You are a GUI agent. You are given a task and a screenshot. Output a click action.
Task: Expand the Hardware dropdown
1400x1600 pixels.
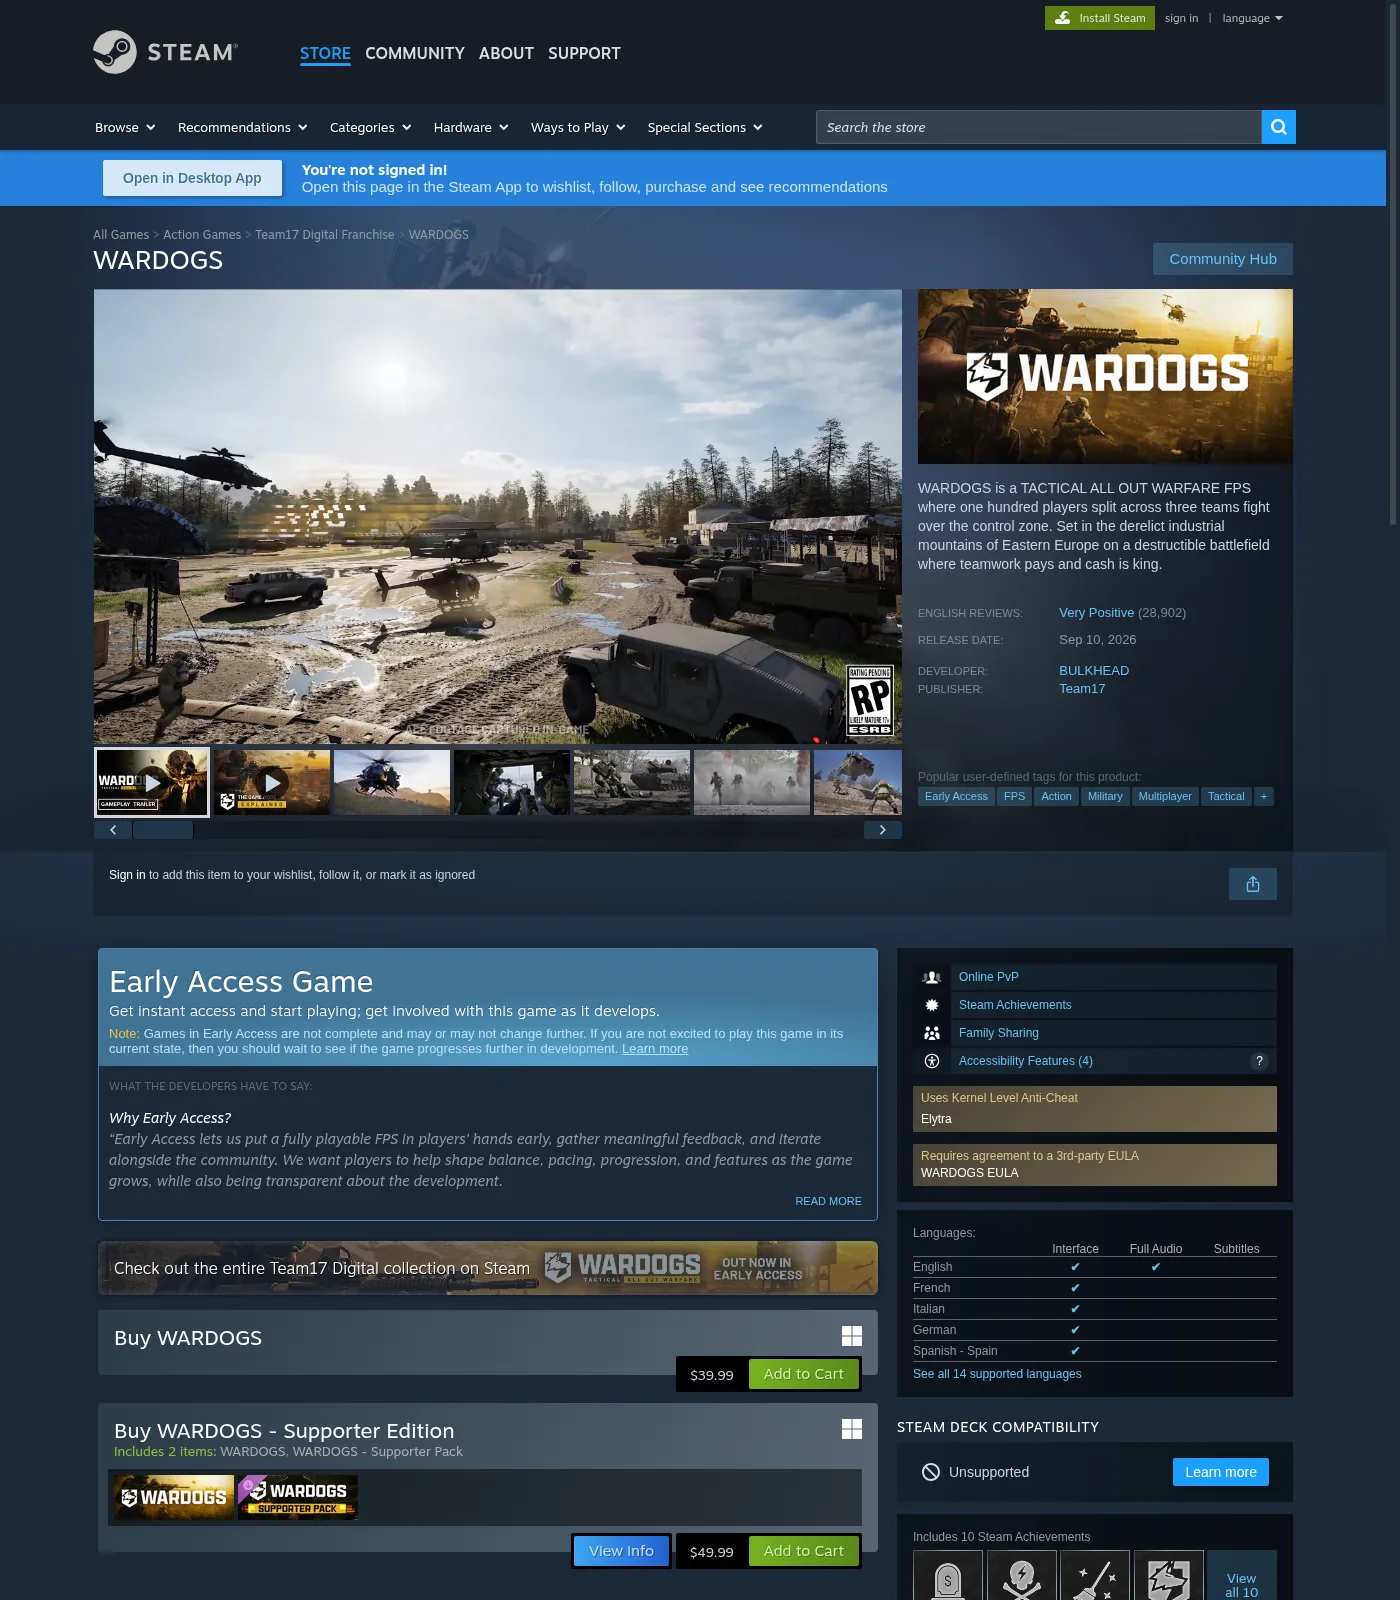[471, 127]
